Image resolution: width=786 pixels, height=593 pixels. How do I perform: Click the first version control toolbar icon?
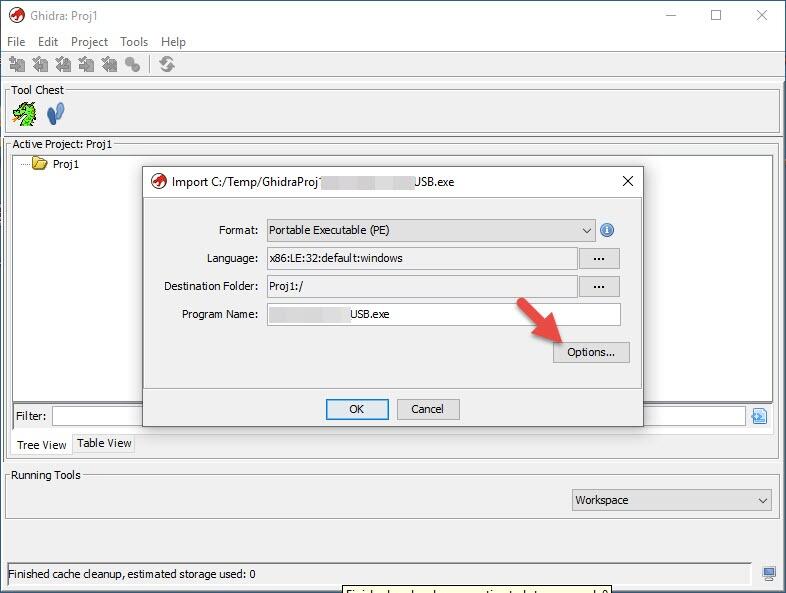17,65
